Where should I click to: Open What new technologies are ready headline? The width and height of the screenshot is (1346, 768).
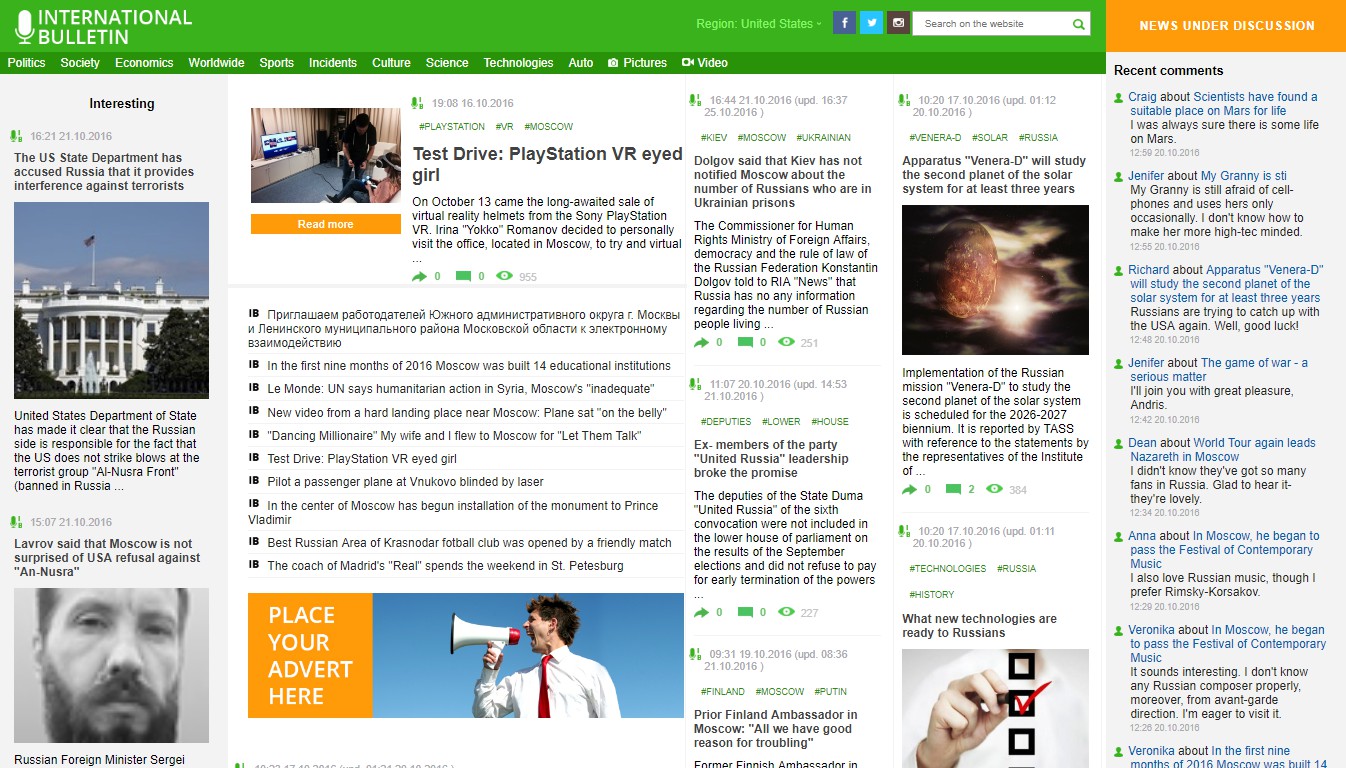coord(980,626)
